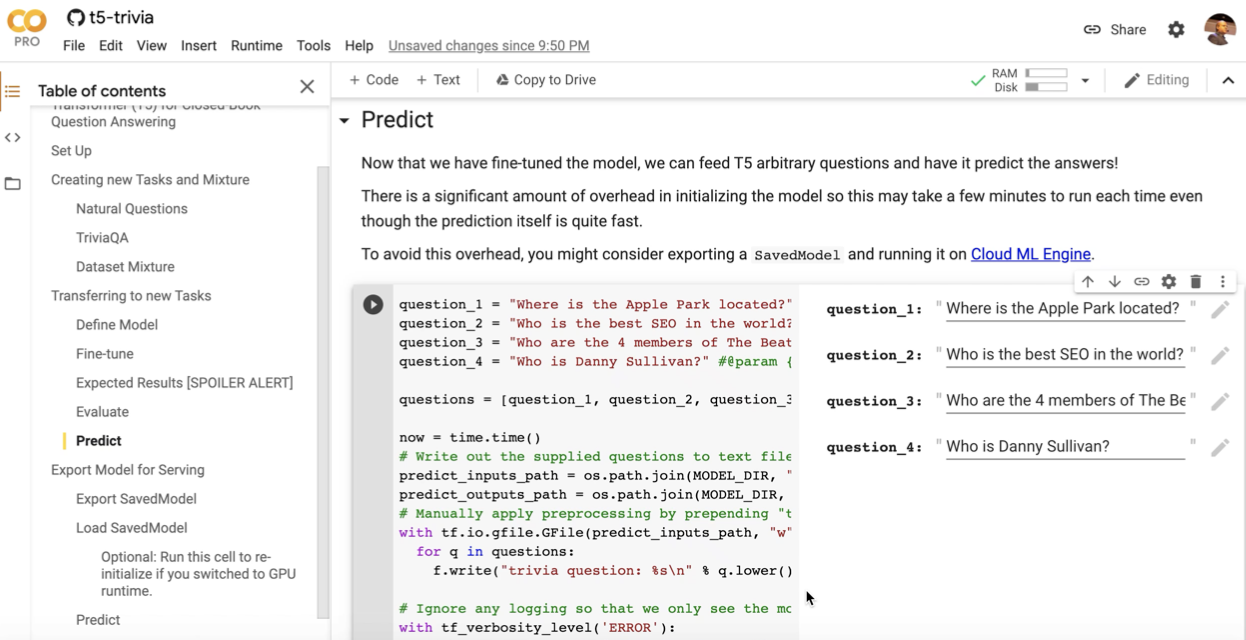The image size is (1246, 640).
Task: Follow the Cloud ML Engine link
Action: coord(1031,254)
